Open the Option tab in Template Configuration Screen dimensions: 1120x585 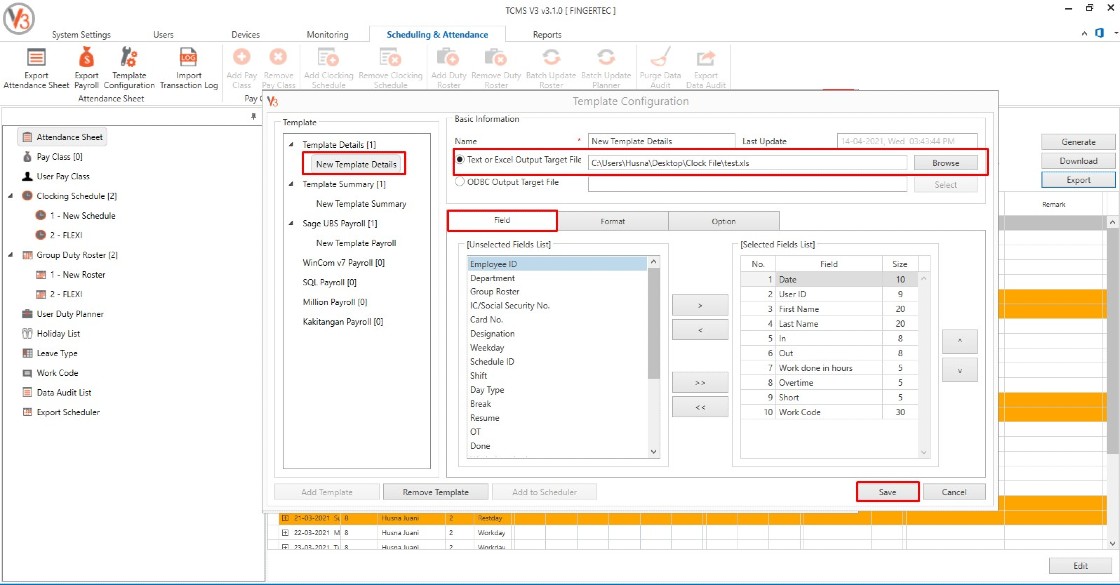coord(724,221)
